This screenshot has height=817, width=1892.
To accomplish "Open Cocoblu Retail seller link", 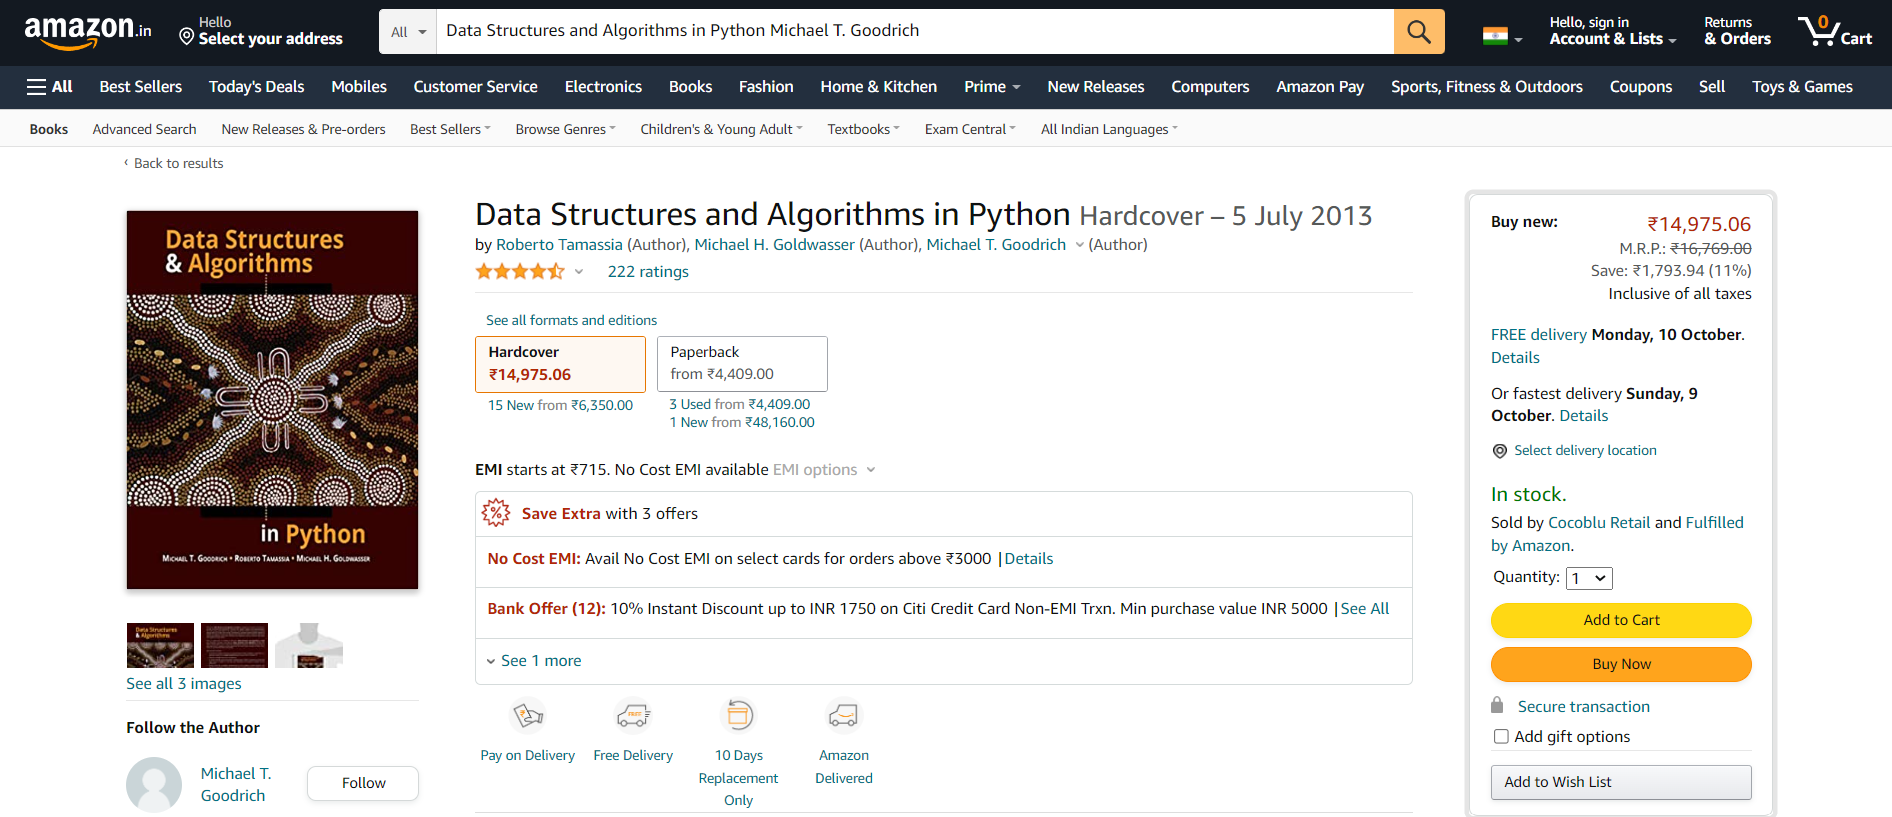I will pos(1599,523).
